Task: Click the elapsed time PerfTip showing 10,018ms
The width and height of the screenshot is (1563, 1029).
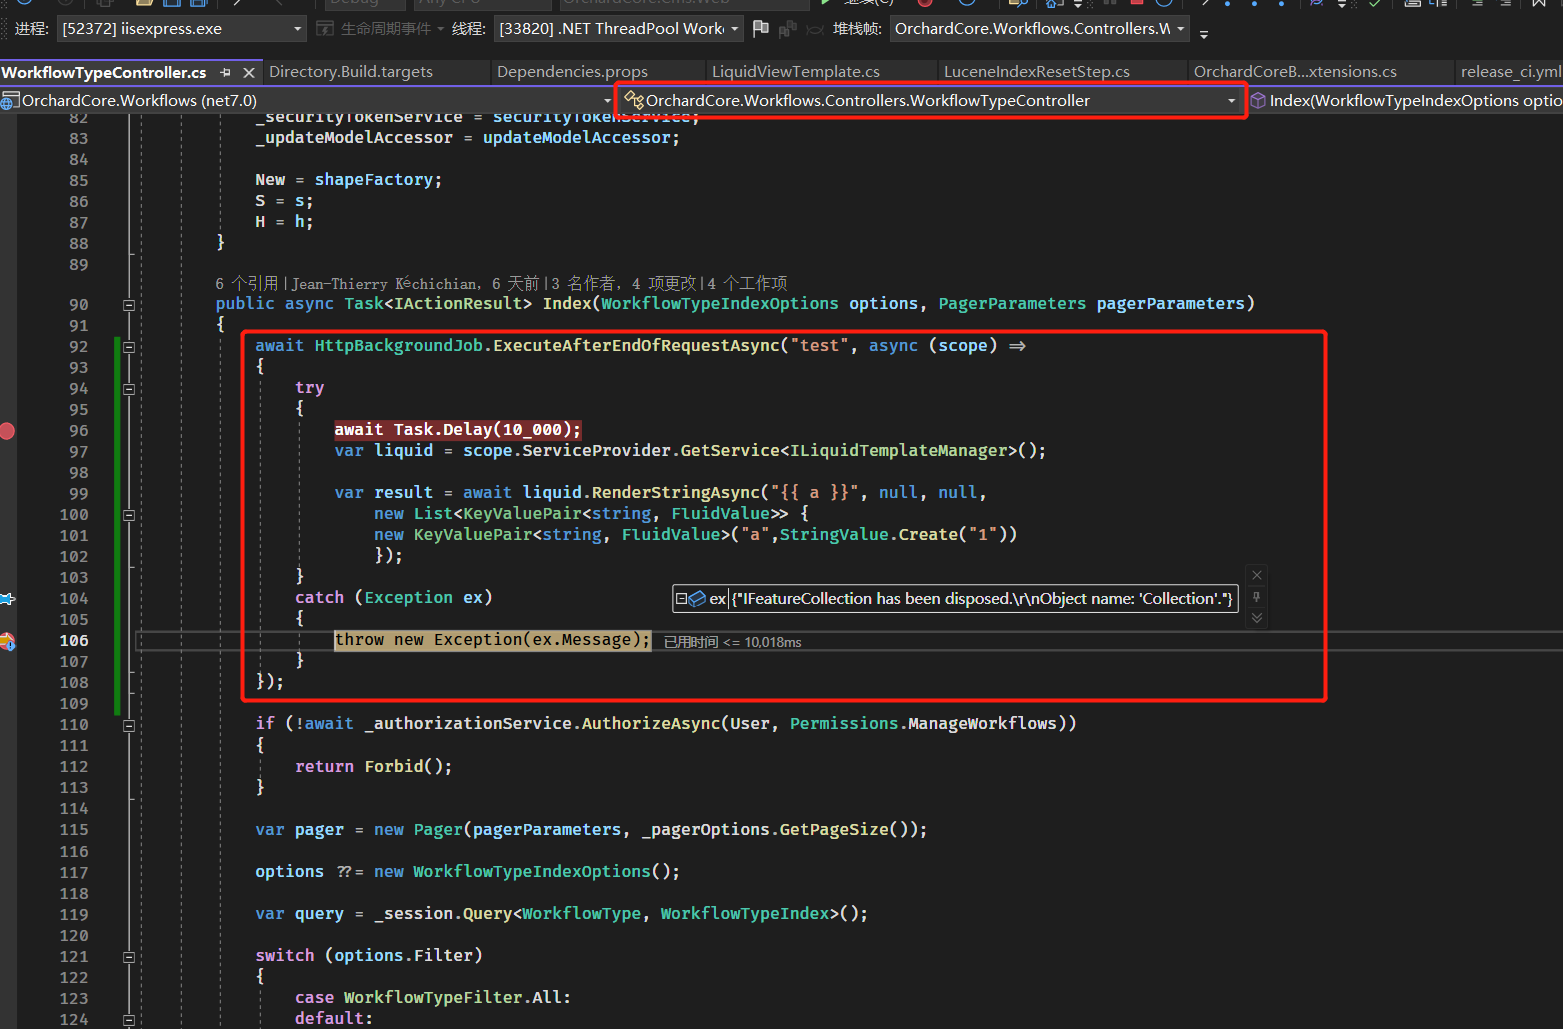Action: click(x=731, y=642)
